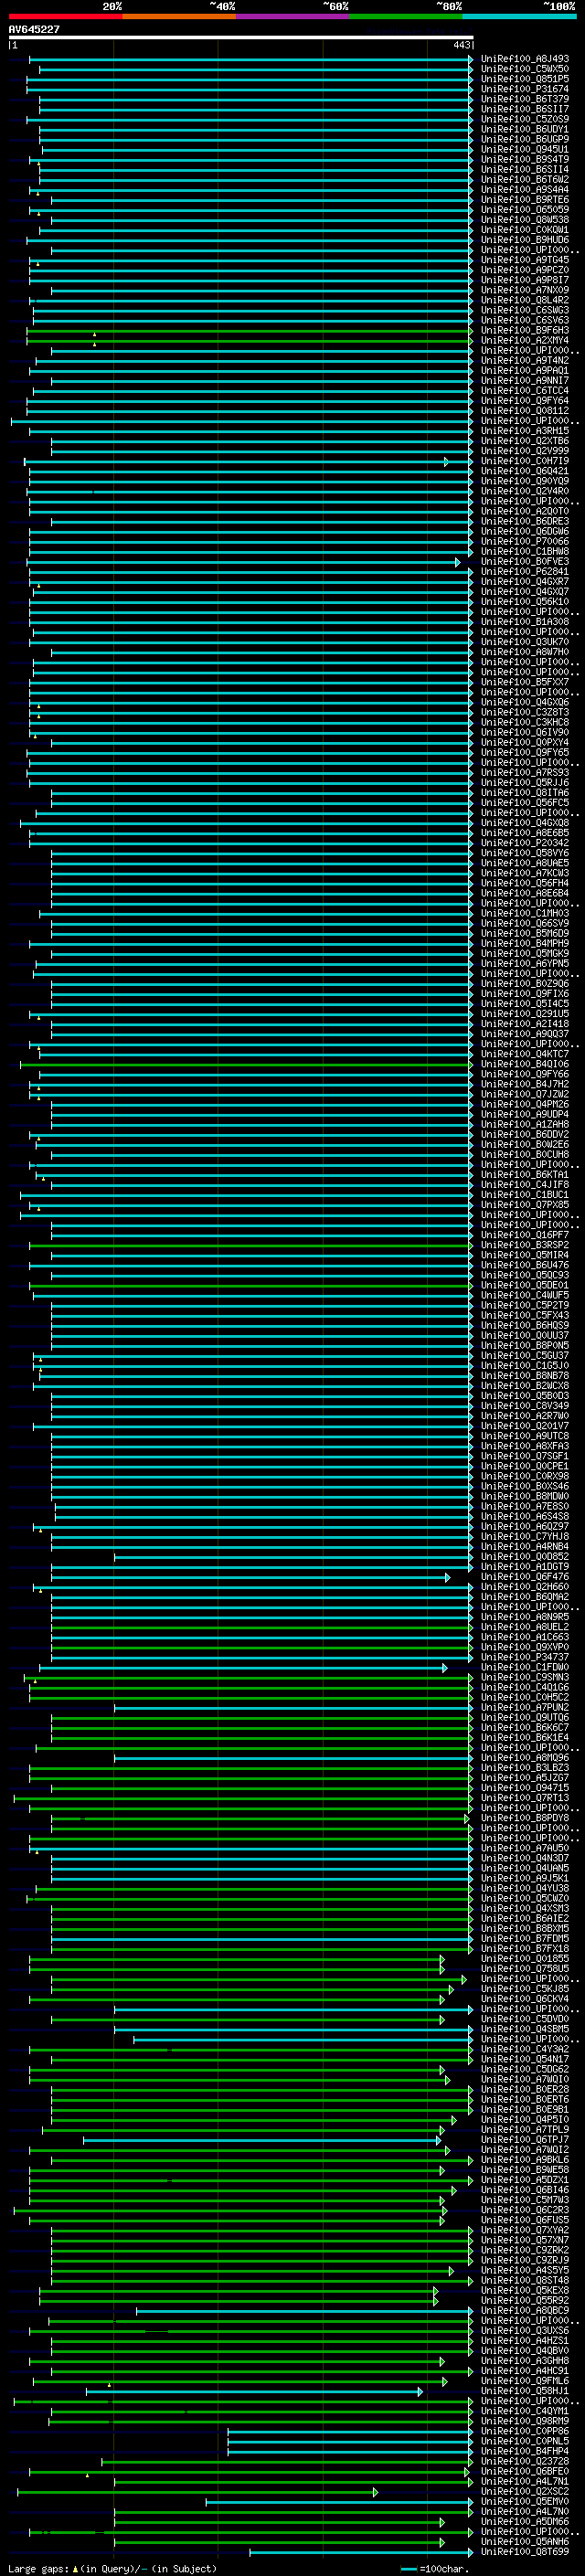Viewport: 585px width, 2576px height.
Task: Select the UniRef100_A9UTC8 label
Action: 524,1436
